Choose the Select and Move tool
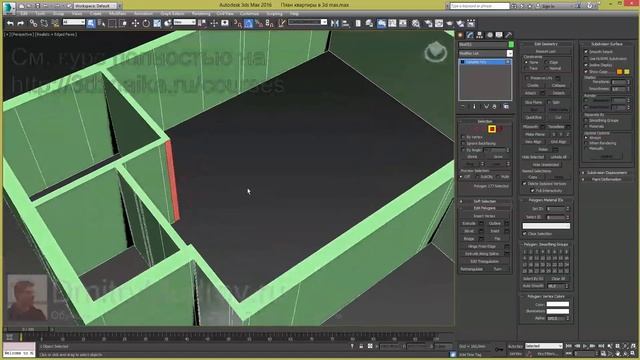 [x=135, y=24]
